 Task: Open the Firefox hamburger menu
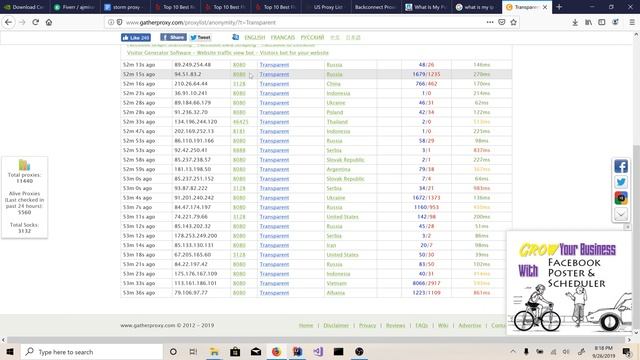(x=632, y=22)
